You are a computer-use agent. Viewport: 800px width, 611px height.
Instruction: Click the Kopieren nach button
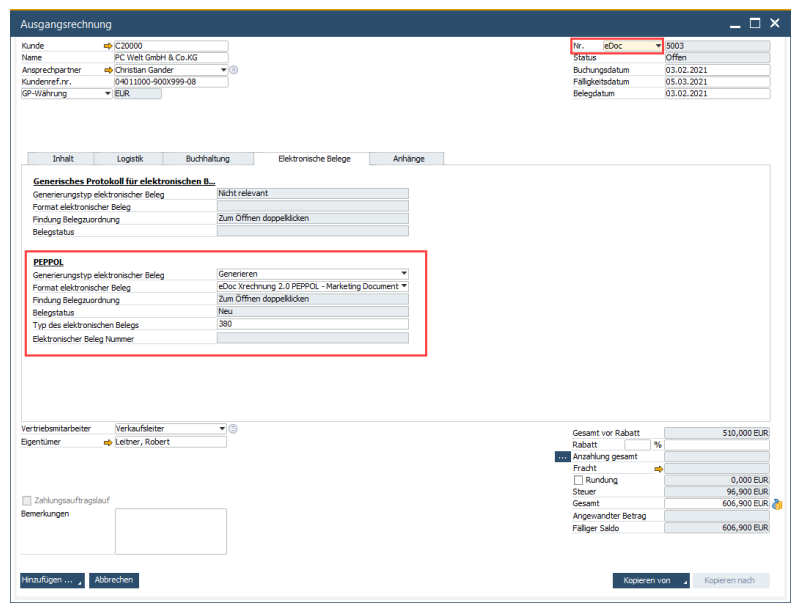729,581
